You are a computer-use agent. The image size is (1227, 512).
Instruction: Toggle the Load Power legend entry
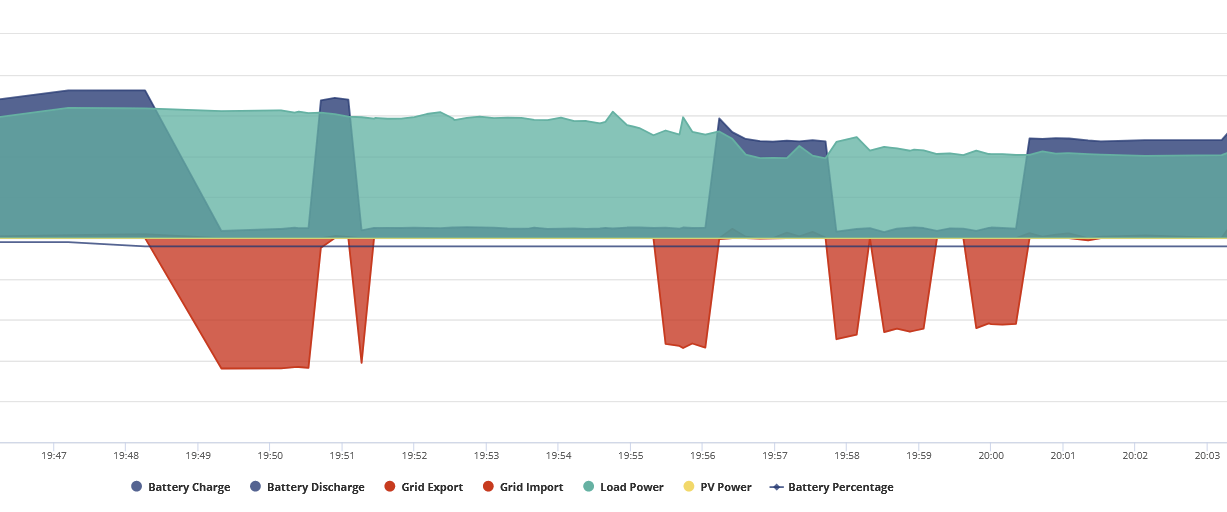623,487
